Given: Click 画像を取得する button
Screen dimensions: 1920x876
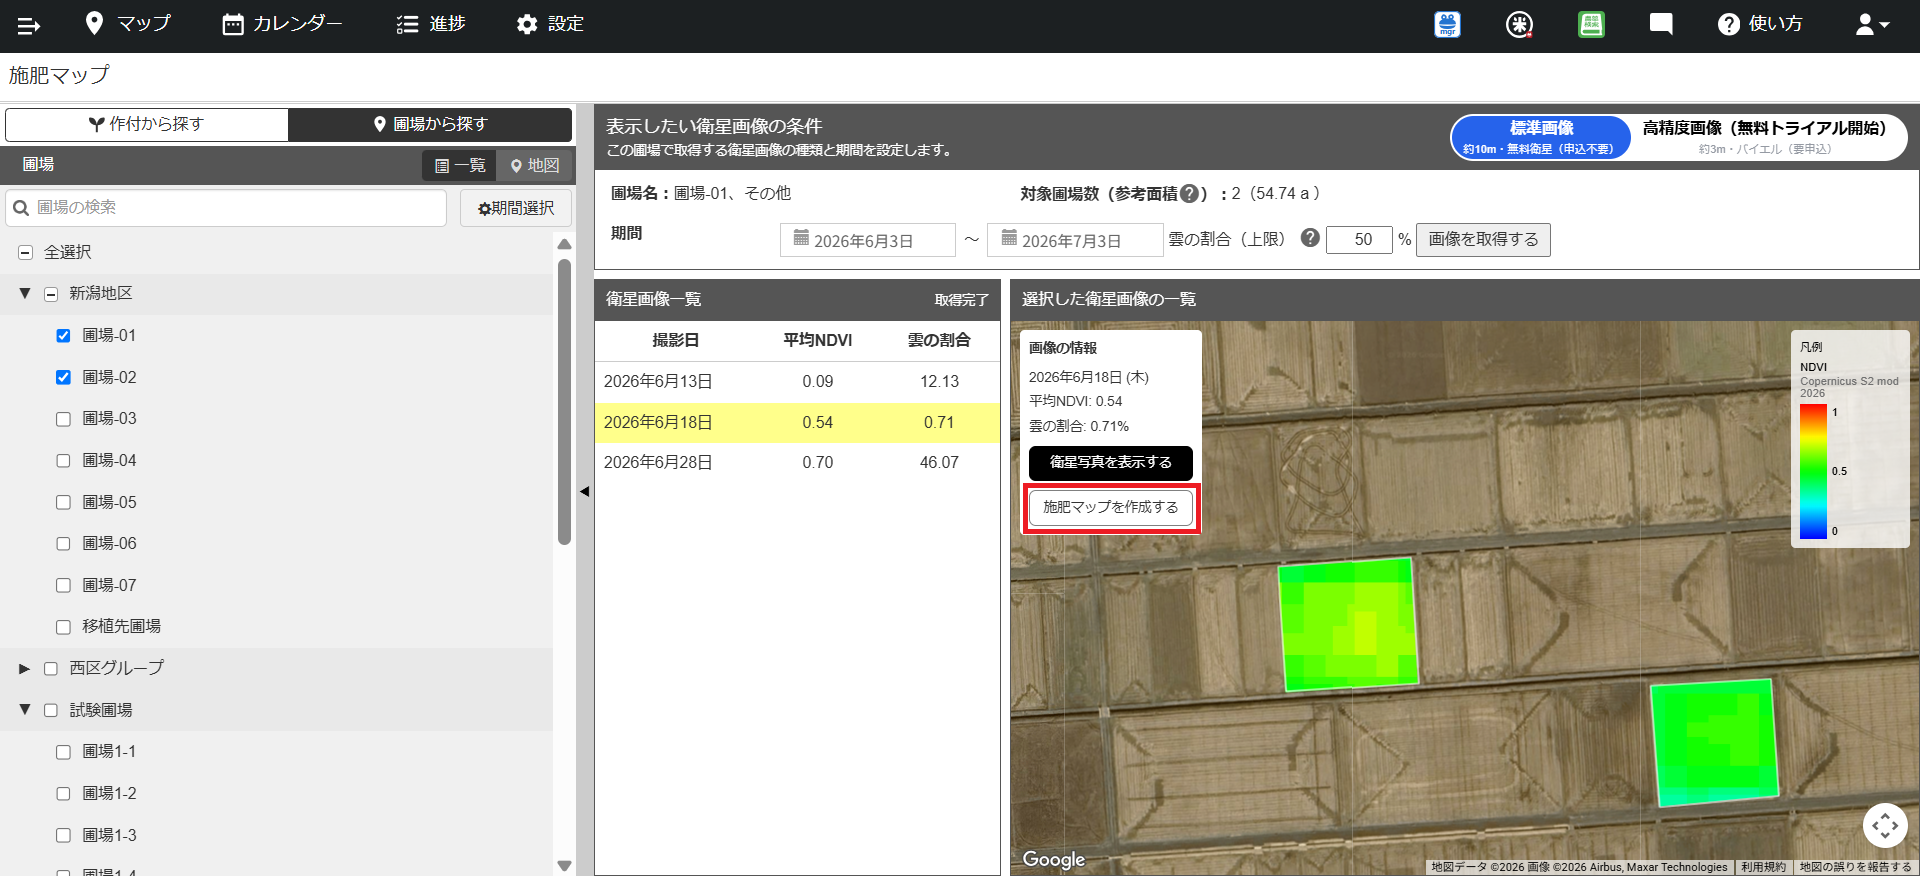Looking at the screenshot, I should pos(1483,240).
